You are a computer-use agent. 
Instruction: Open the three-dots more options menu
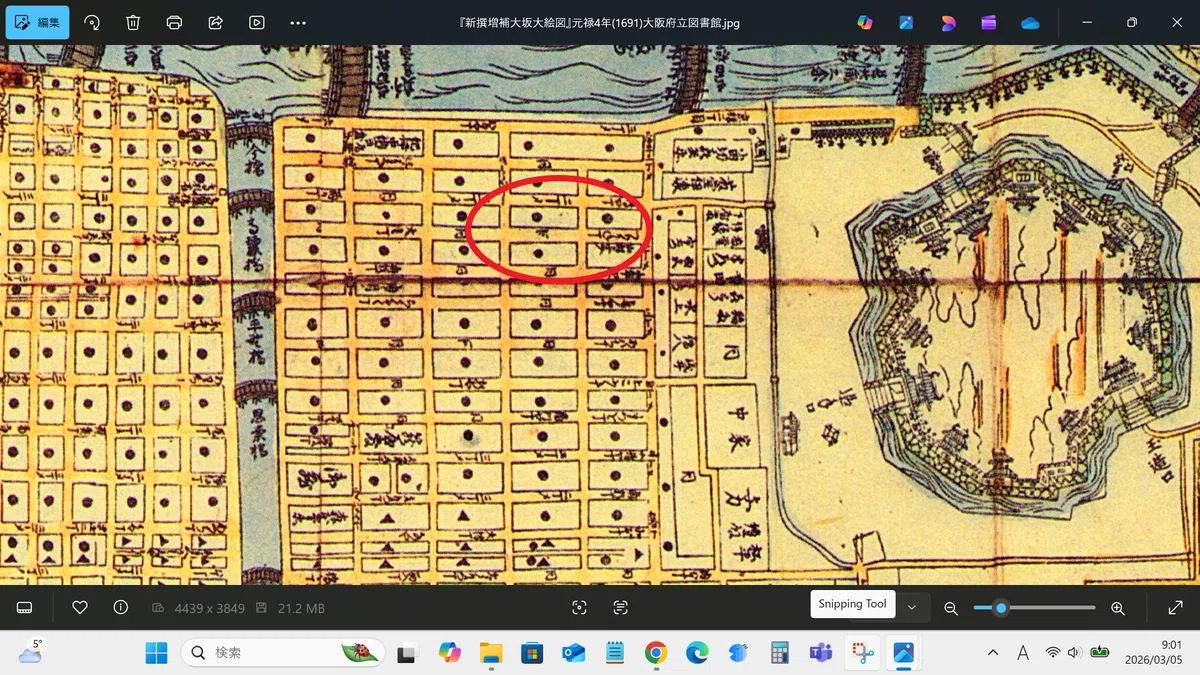(298, 22)
